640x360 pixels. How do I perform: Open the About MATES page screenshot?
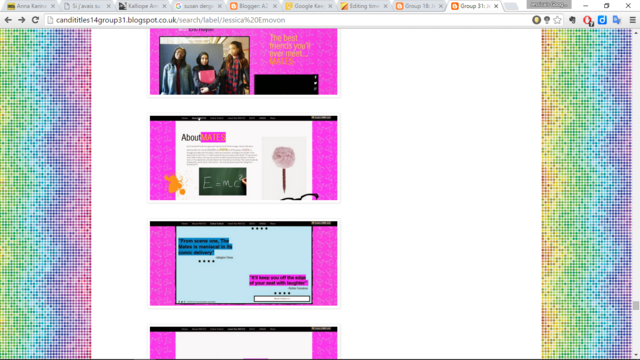pyautogui.click(x=244, y=158)
